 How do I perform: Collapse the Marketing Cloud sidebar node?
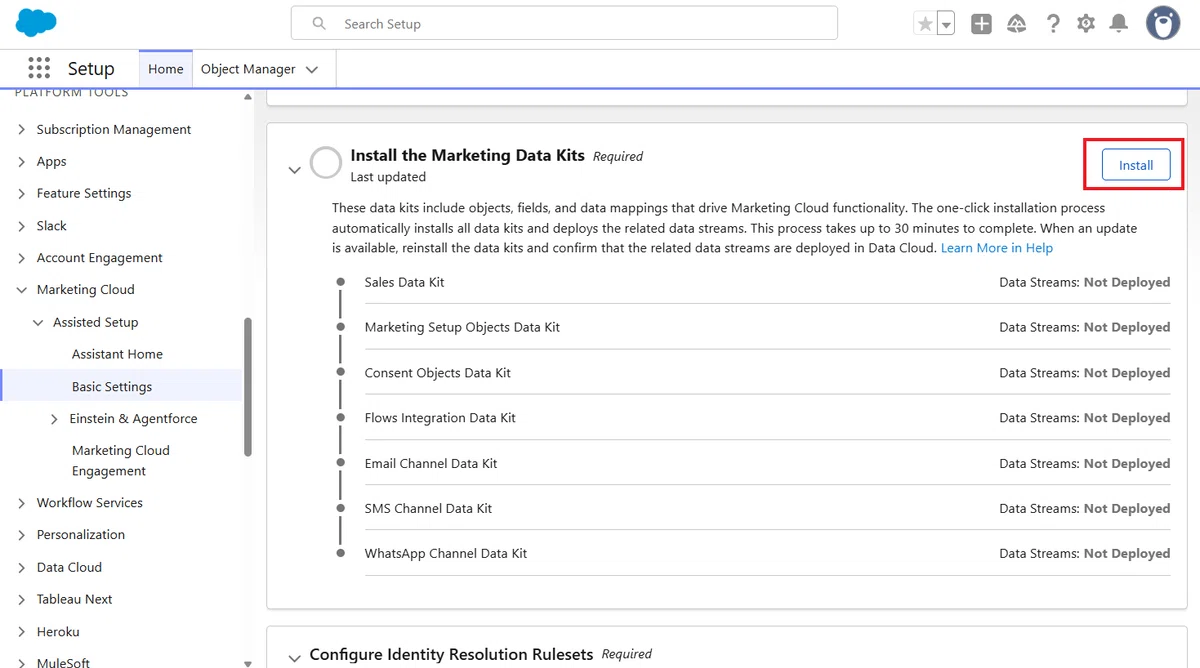pos(22,290)
